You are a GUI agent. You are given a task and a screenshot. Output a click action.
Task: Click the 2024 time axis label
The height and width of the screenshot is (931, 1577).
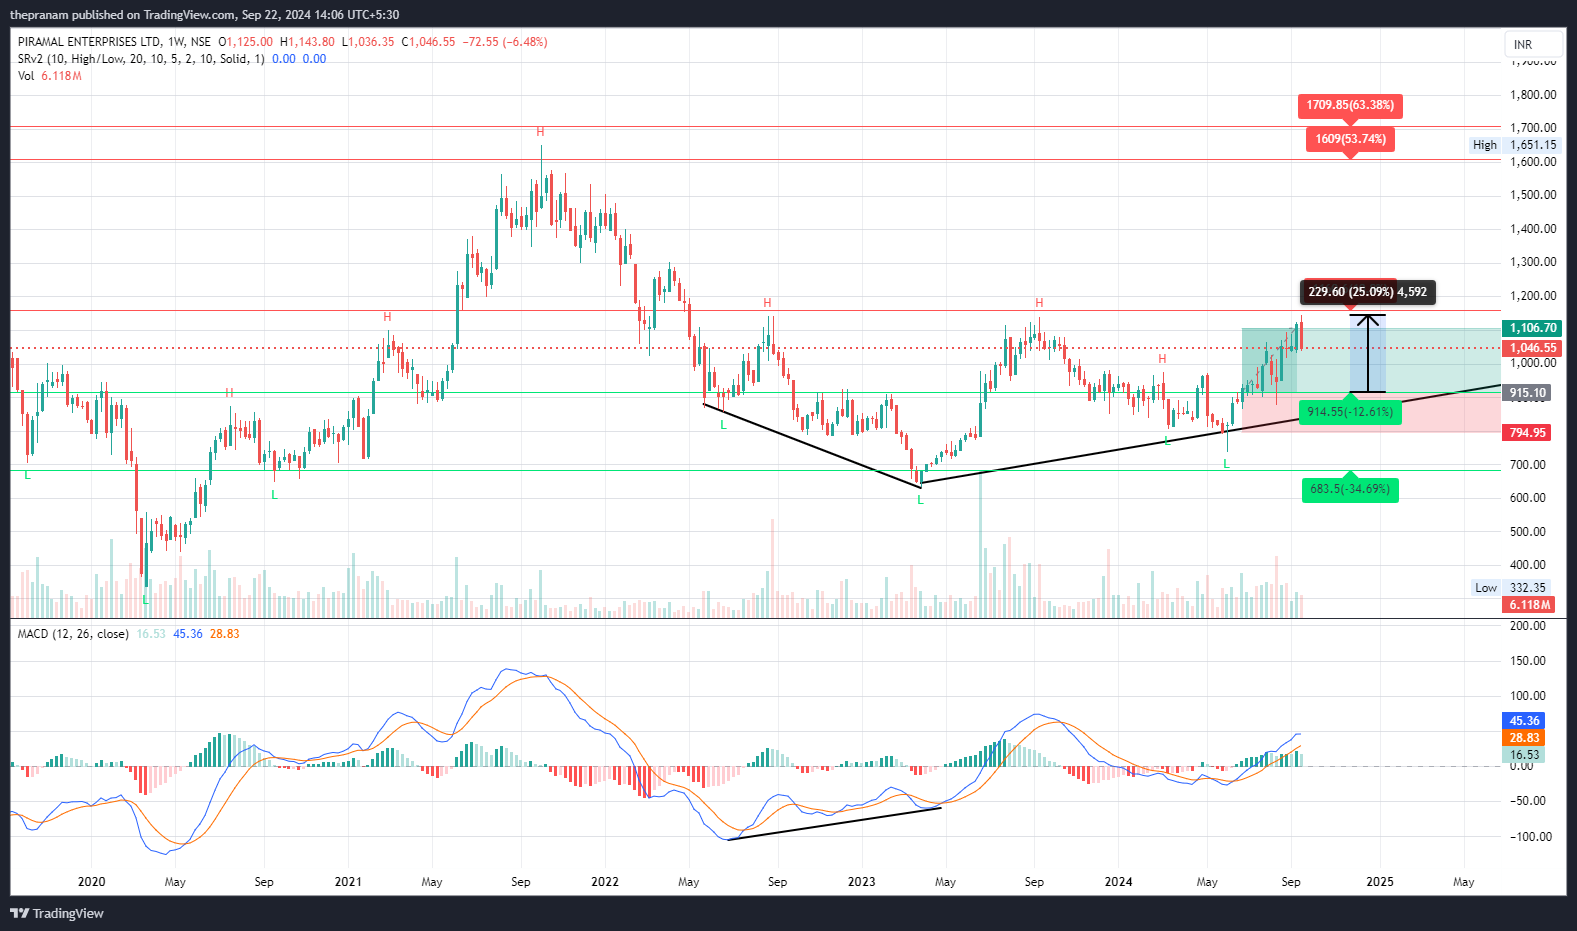[1118, 882]
